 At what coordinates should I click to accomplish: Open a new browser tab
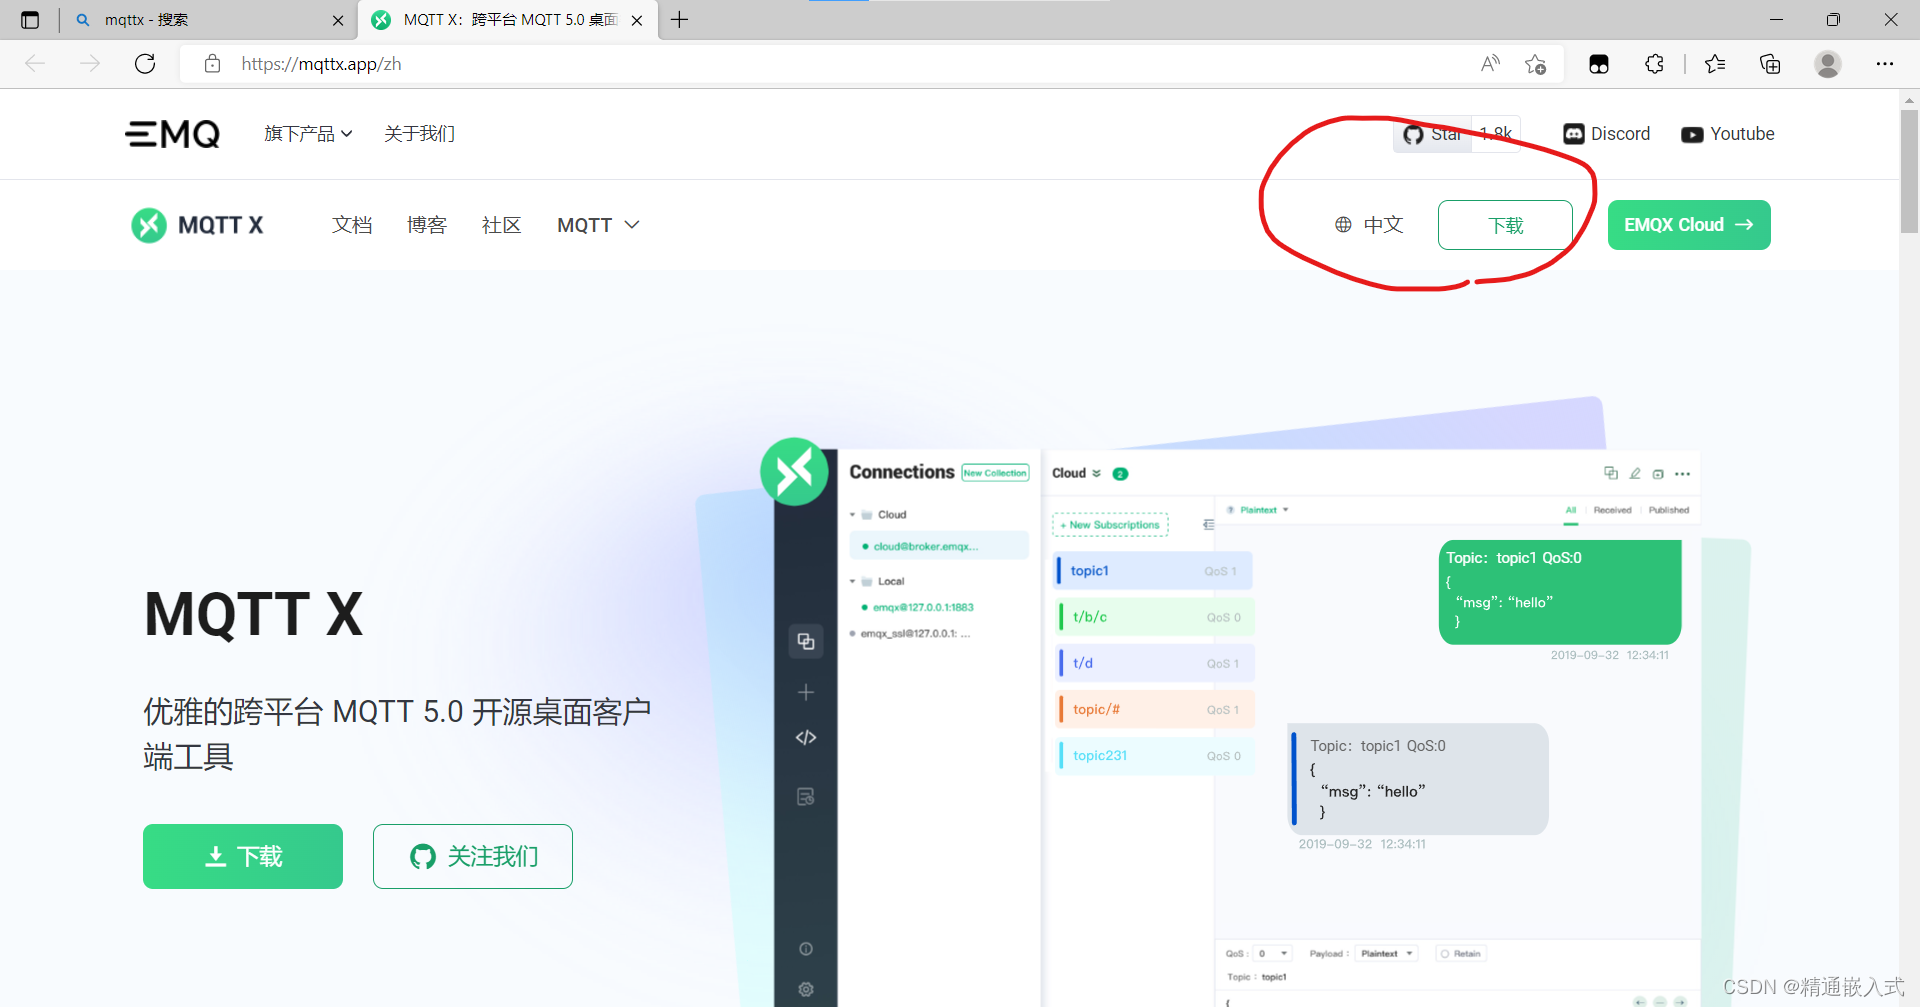click(x=680, y=20)
